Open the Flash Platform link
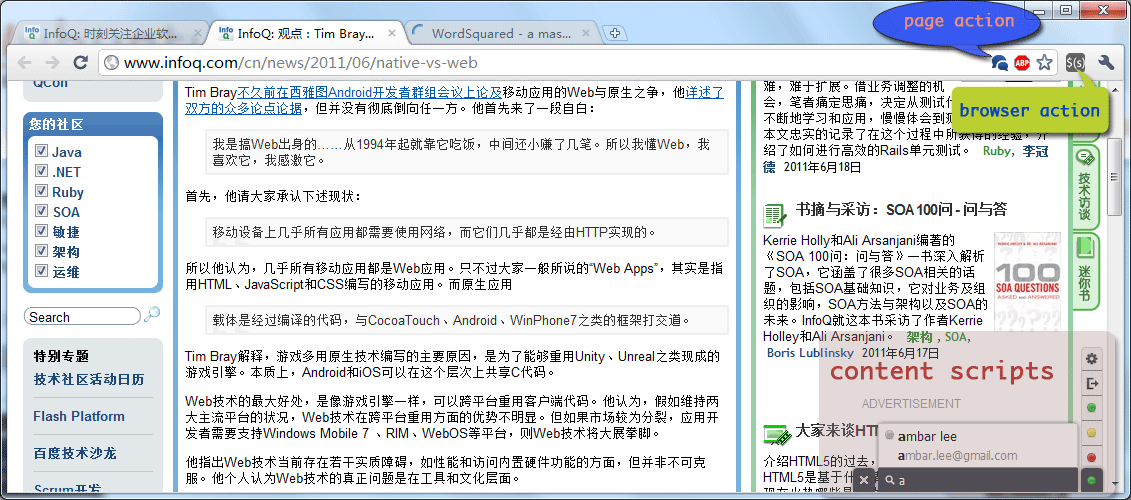The width and height of the screenshot is (1131, 500). click(79, 416)
